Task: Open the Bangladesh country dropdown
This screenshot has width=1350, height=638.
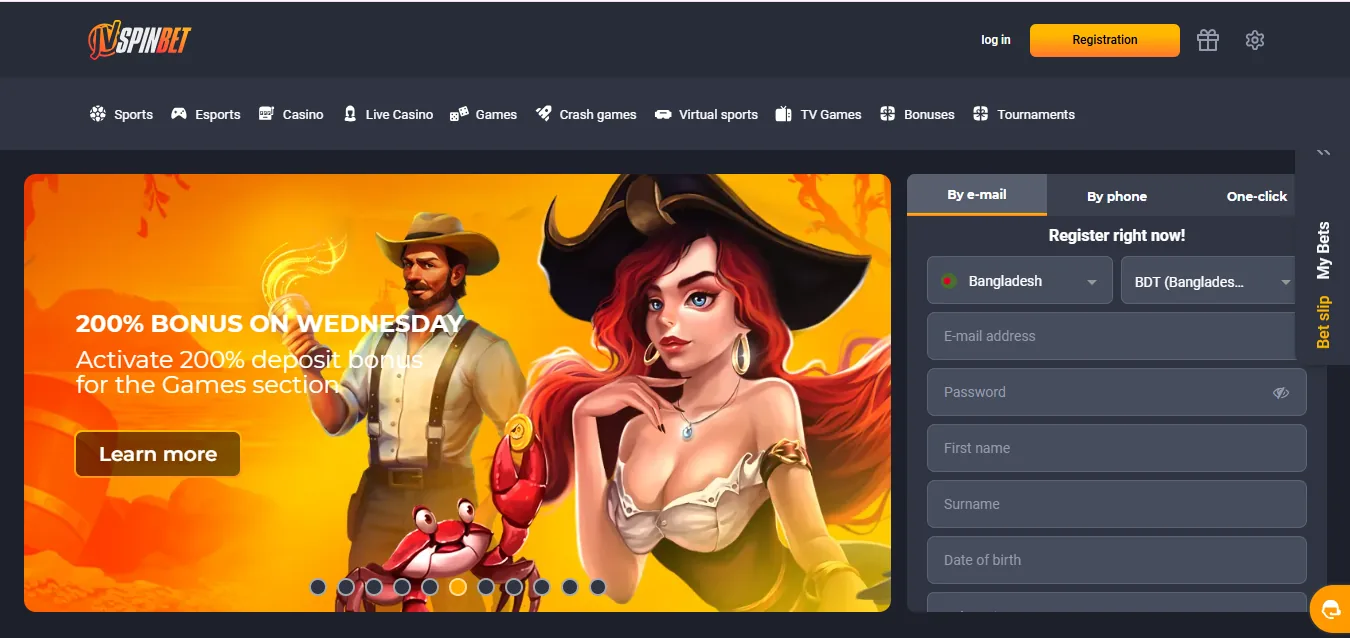Action: (x=1020, y=281)
